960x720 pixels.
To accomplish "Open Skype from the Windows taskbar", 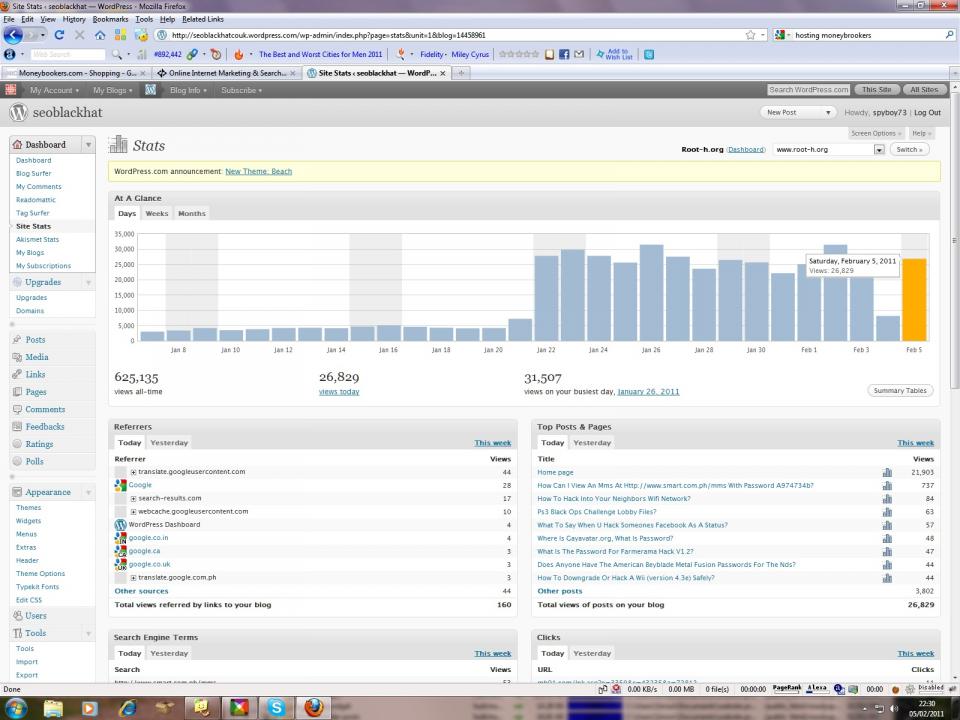I will [x=276, y=708].
